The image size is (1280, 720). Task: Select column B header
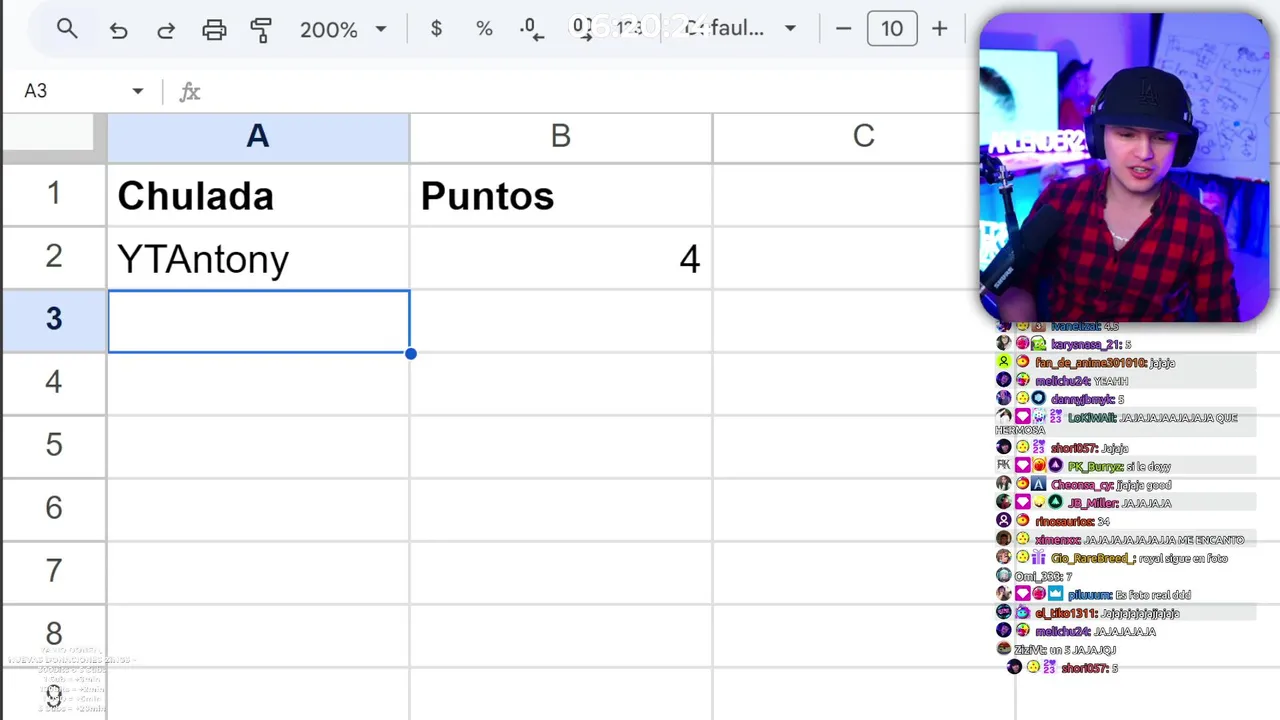tap(560, 137)
